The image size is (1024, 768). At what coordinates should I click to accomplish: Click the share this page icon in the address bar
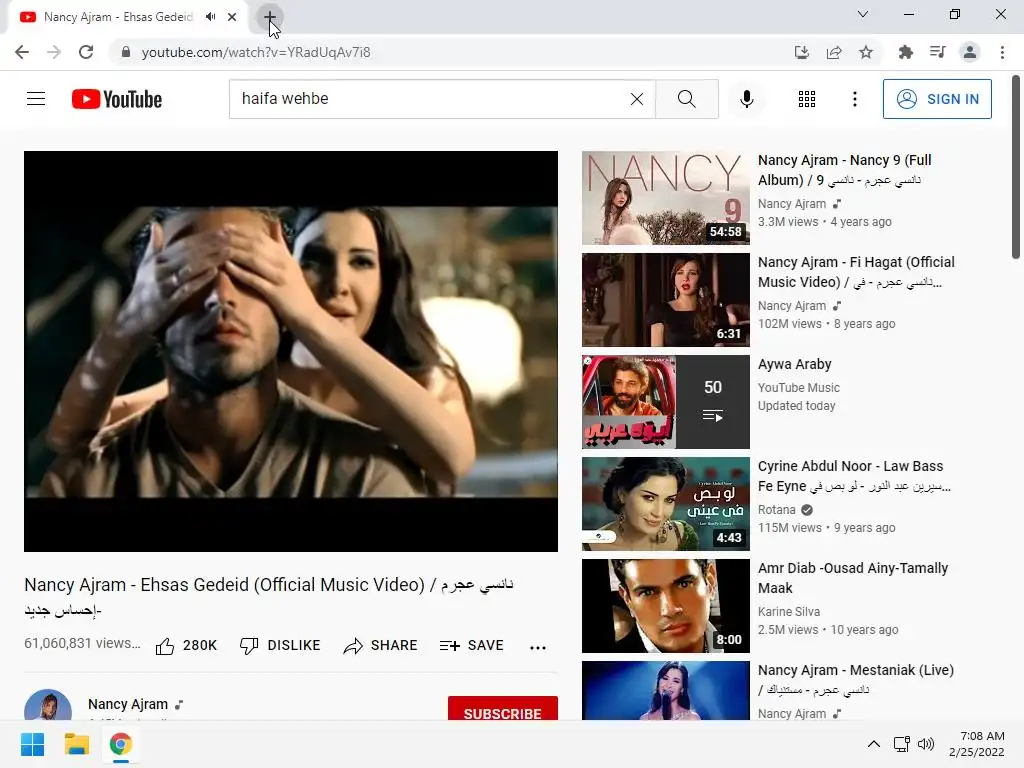[x=834, y=52]
